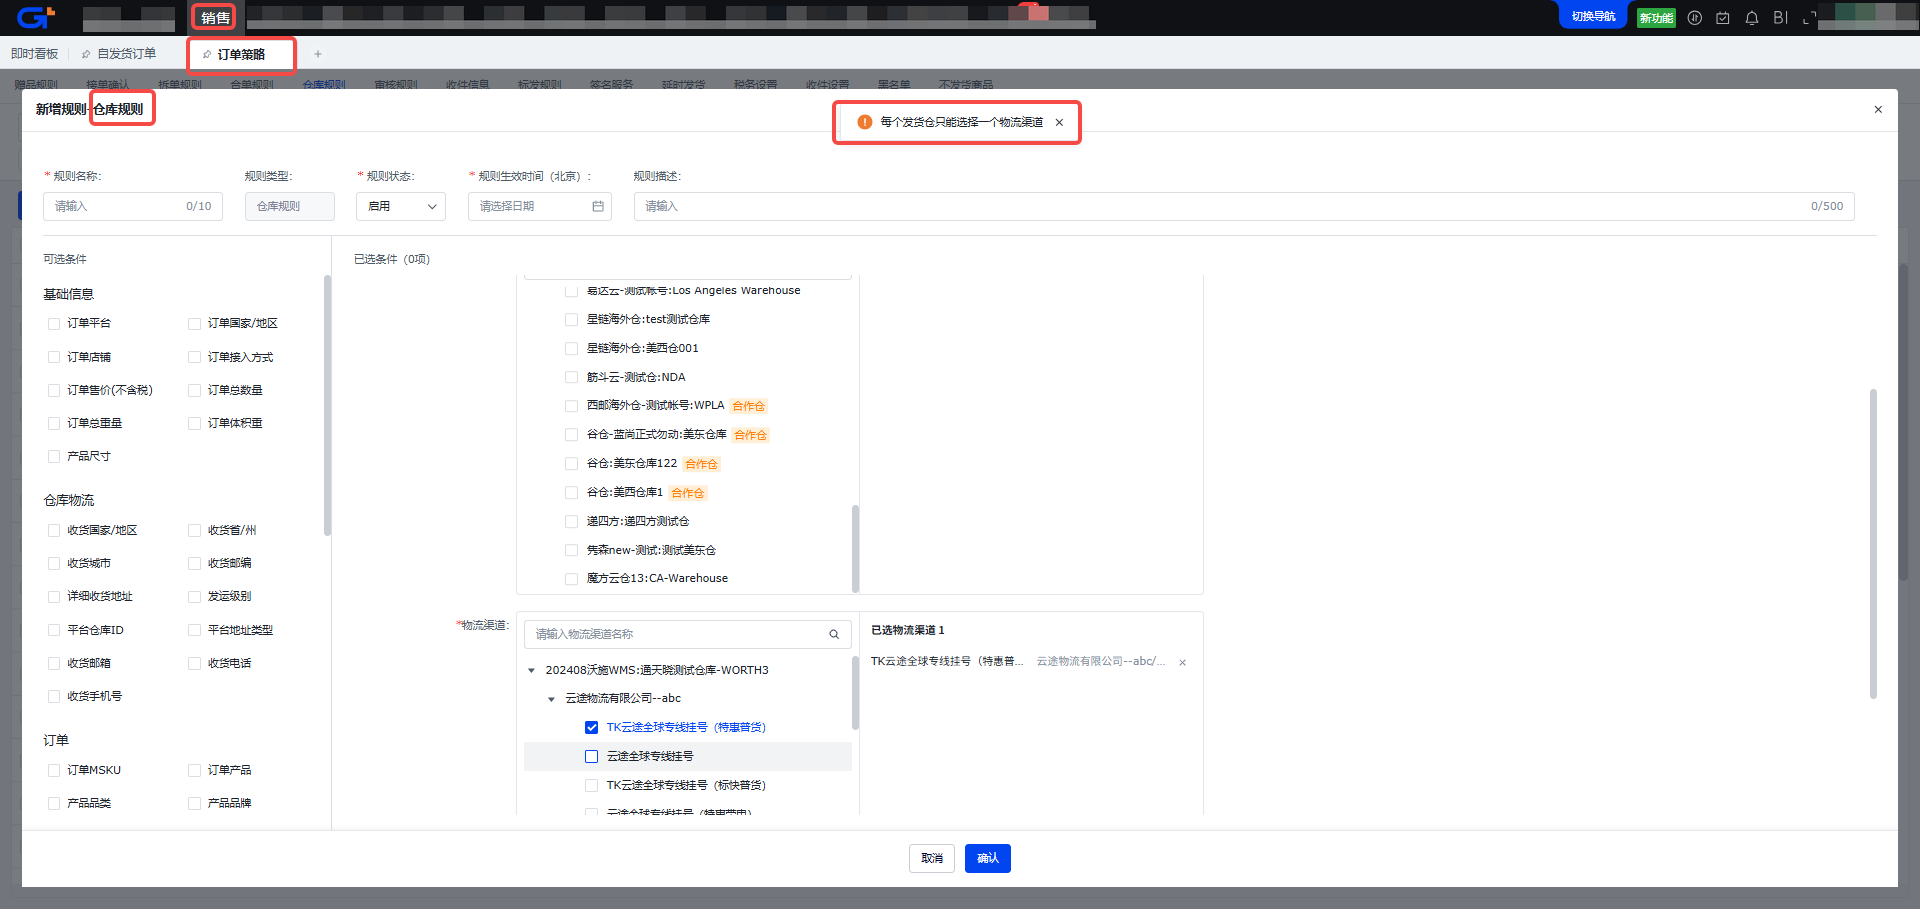Image resolution: width=1920 pixels, height=911 pixels.
Task: Open the 规则状态 dropdown showing 启用
Action: (x=401, y=206)
